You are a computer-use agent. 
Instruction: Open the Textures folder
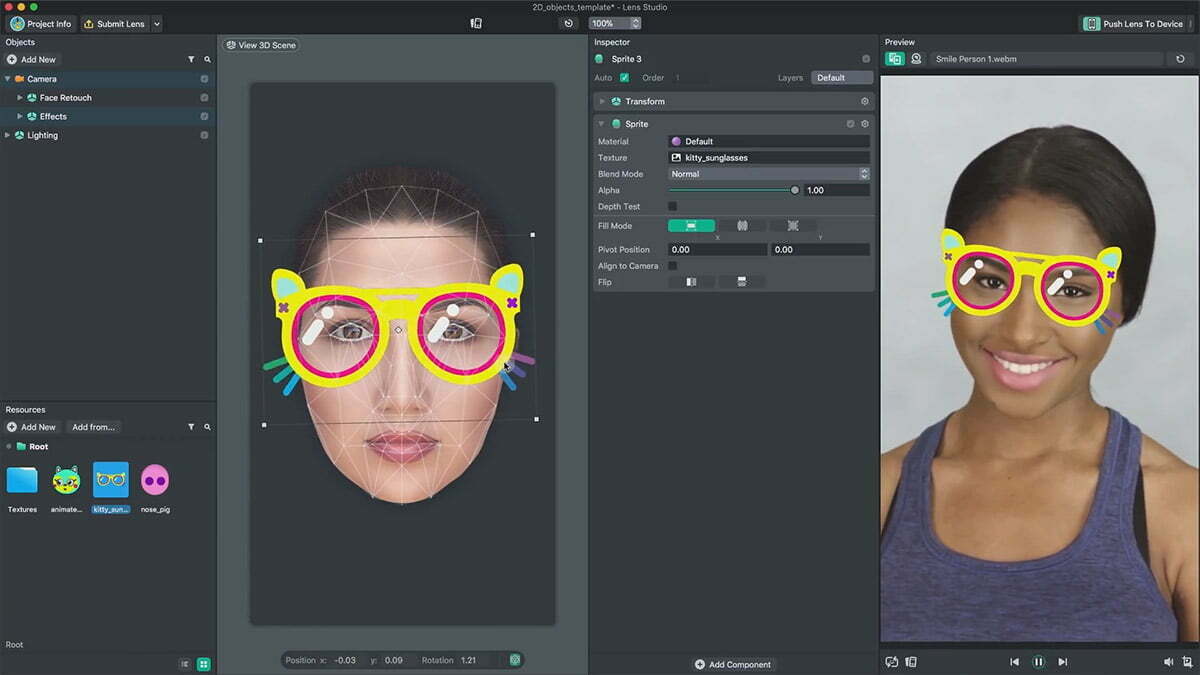point(22,481)
